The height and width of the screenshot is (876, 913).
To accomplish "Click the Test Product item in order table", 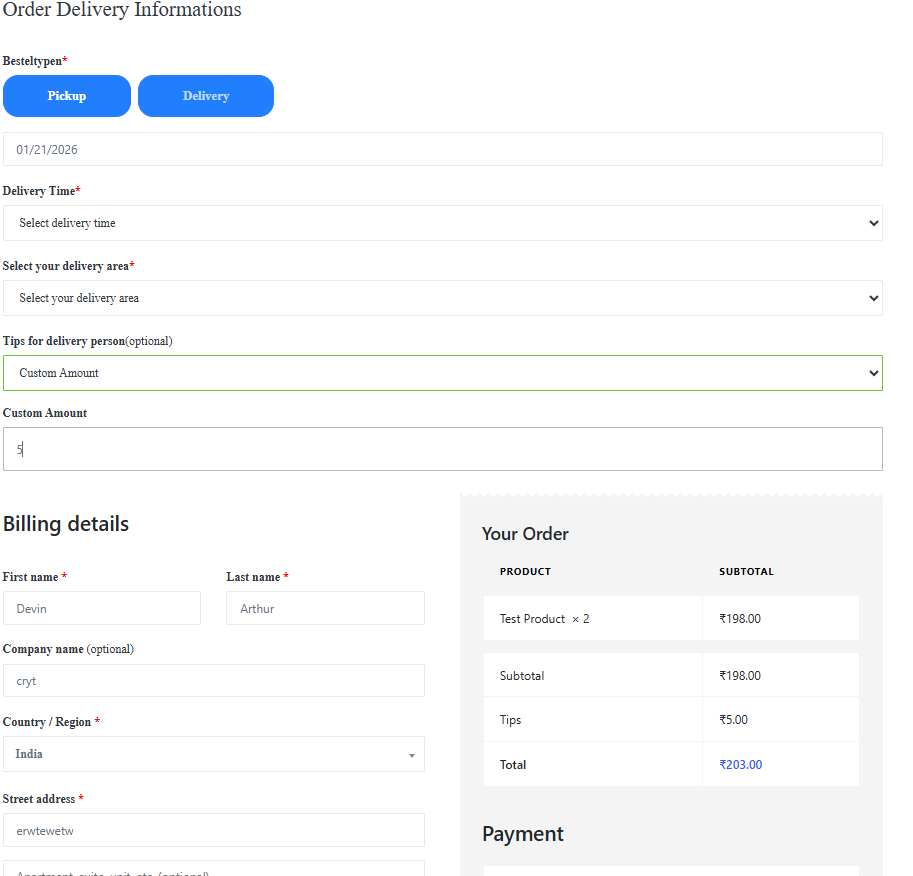I will (533, 619).
